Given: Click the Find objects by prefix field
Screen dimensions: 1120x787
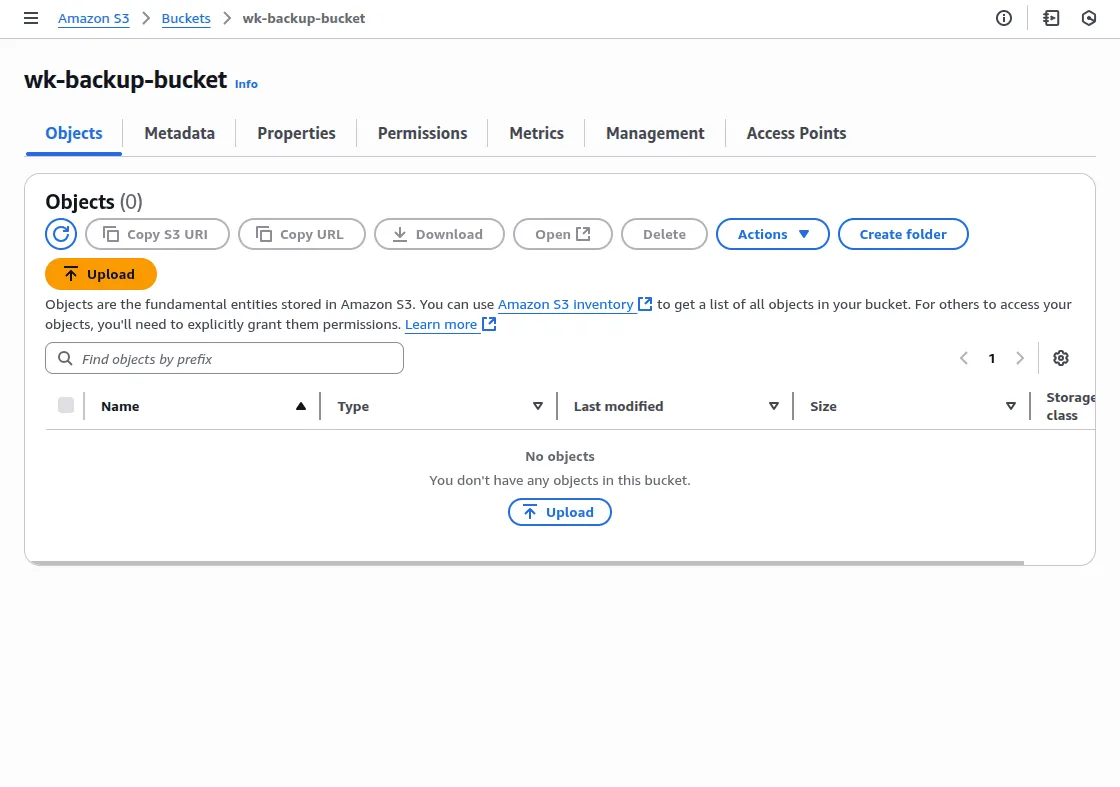Looking at the screenshot, I should coord(224,358).
